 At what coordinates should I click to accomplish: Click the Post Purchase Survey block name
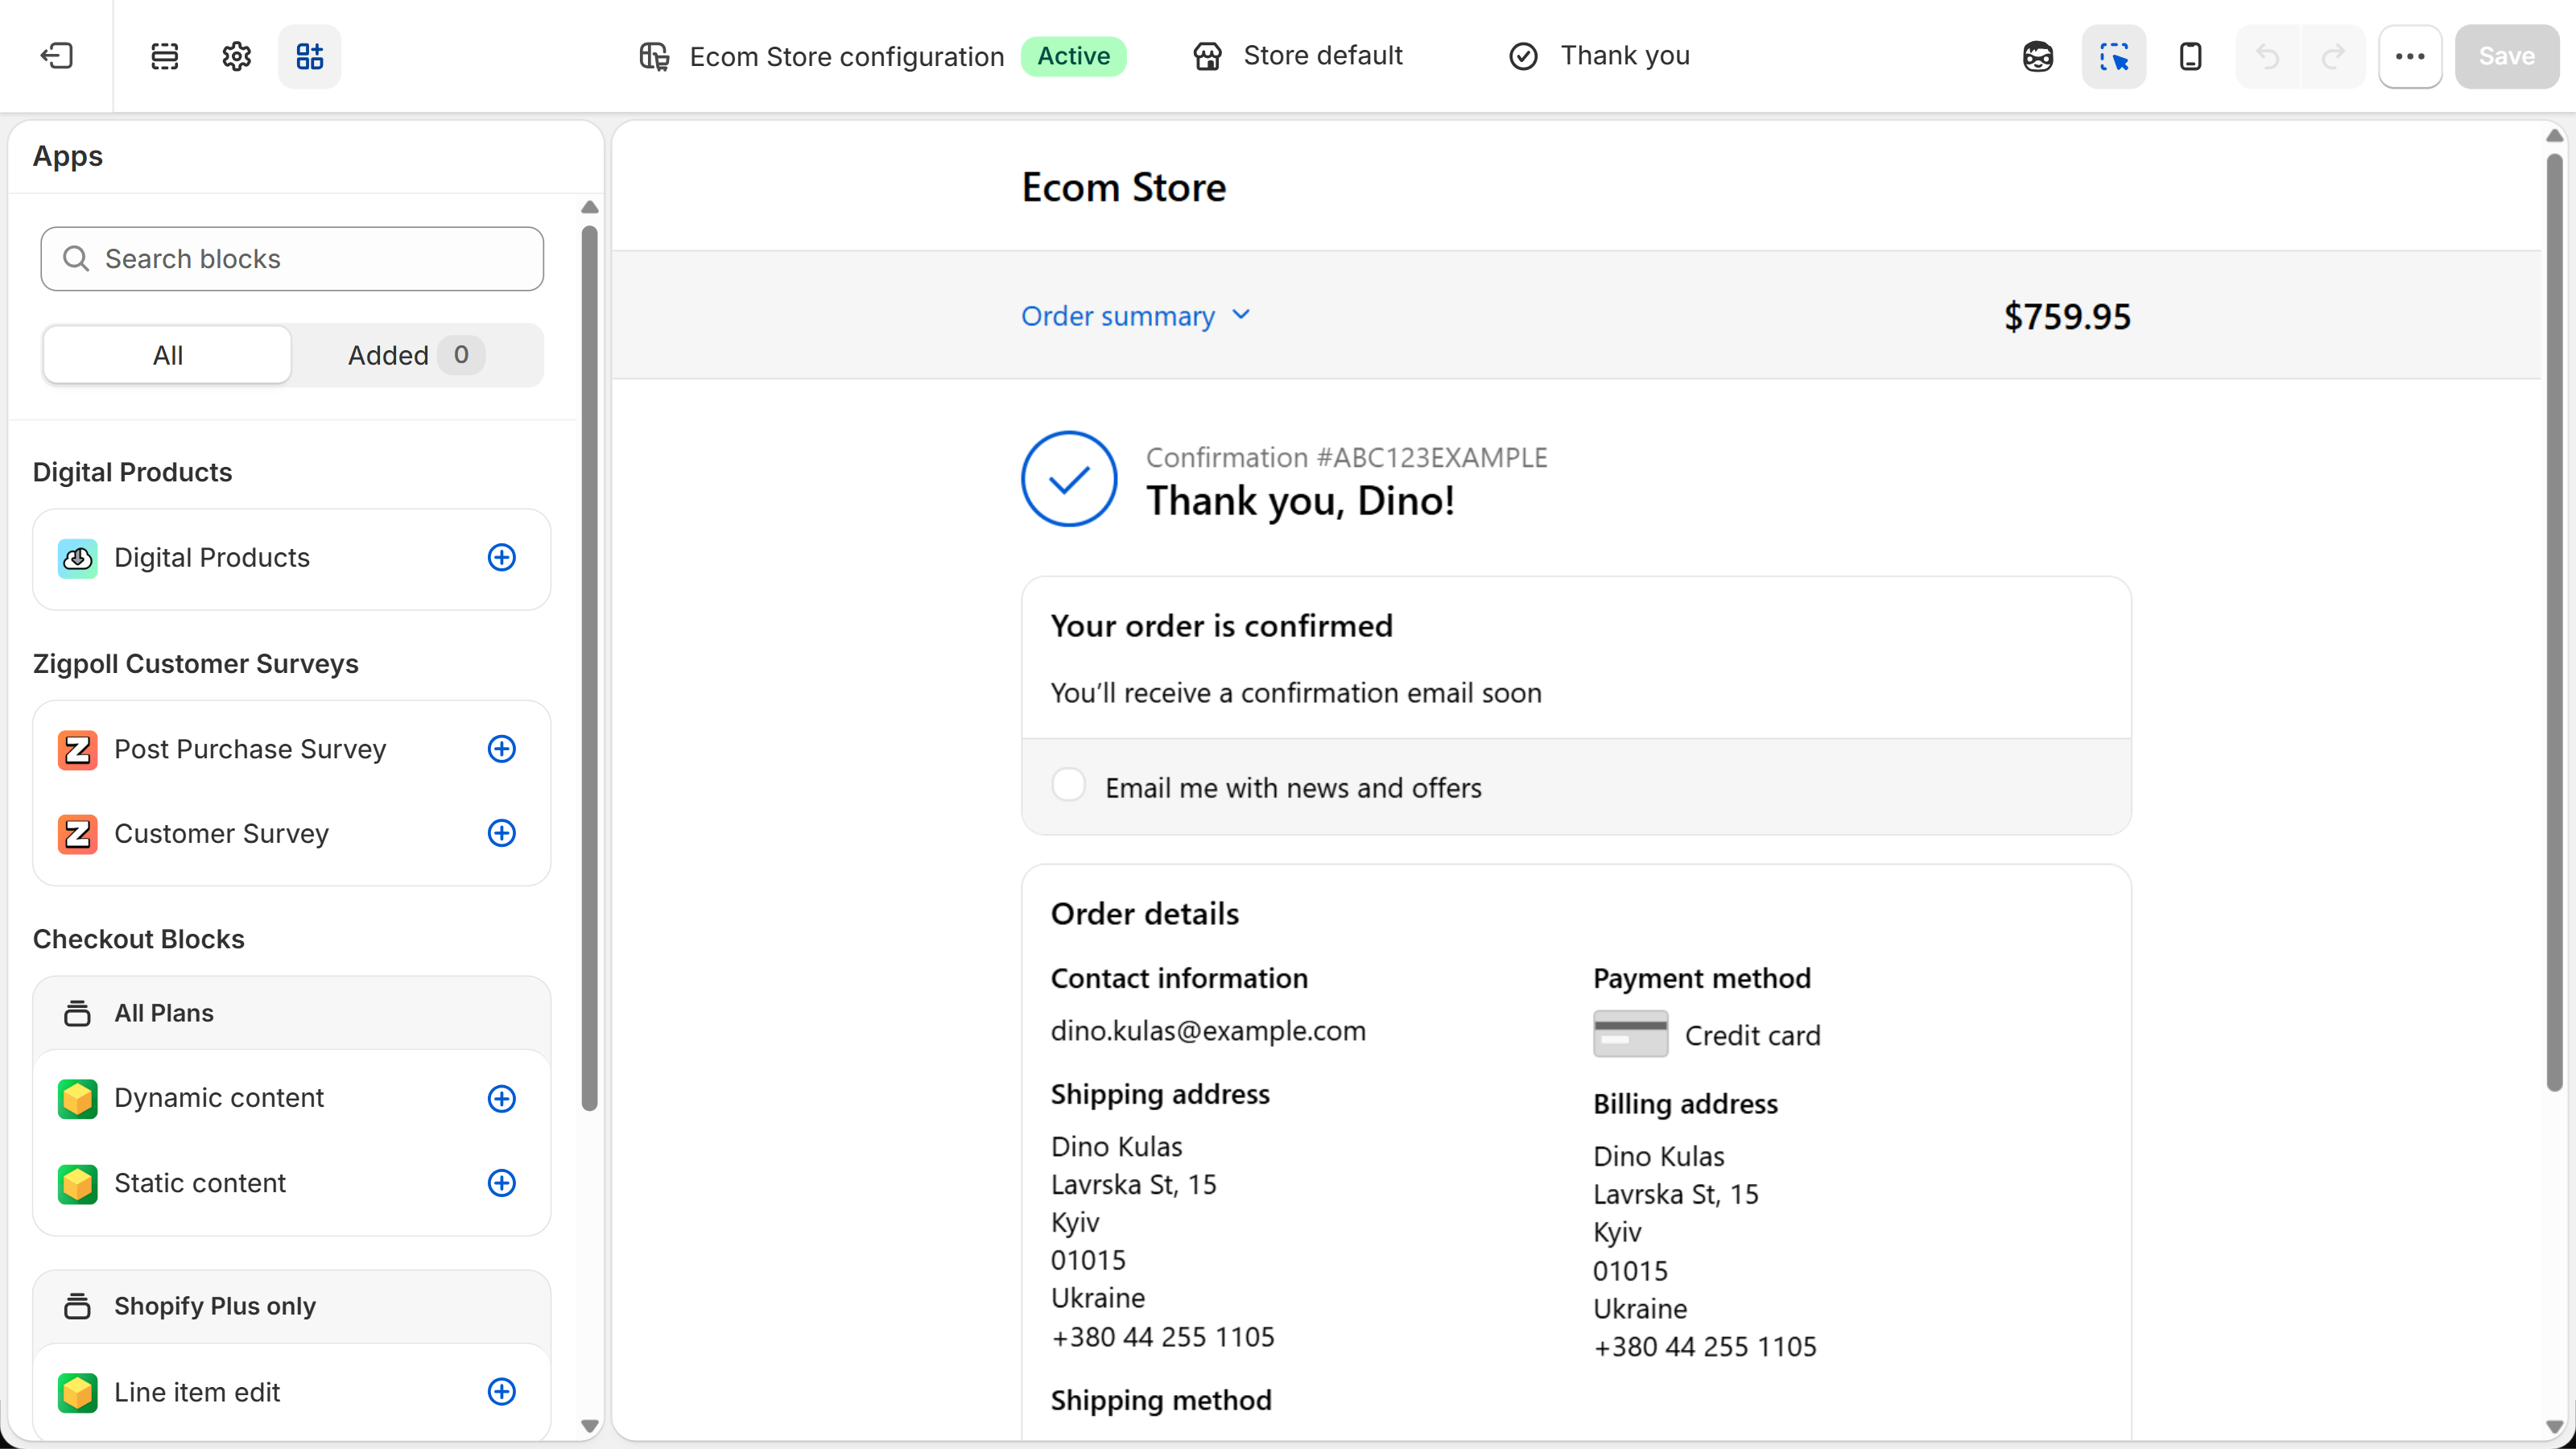pos(250,749)
